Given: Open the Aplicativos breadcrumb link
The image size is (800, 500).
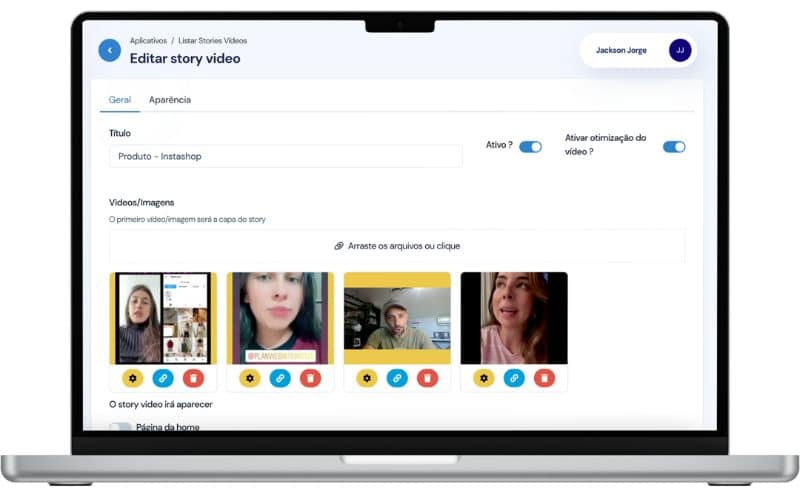Looking at the screenshot, I should pyautogui.click(x=148, y=40).
